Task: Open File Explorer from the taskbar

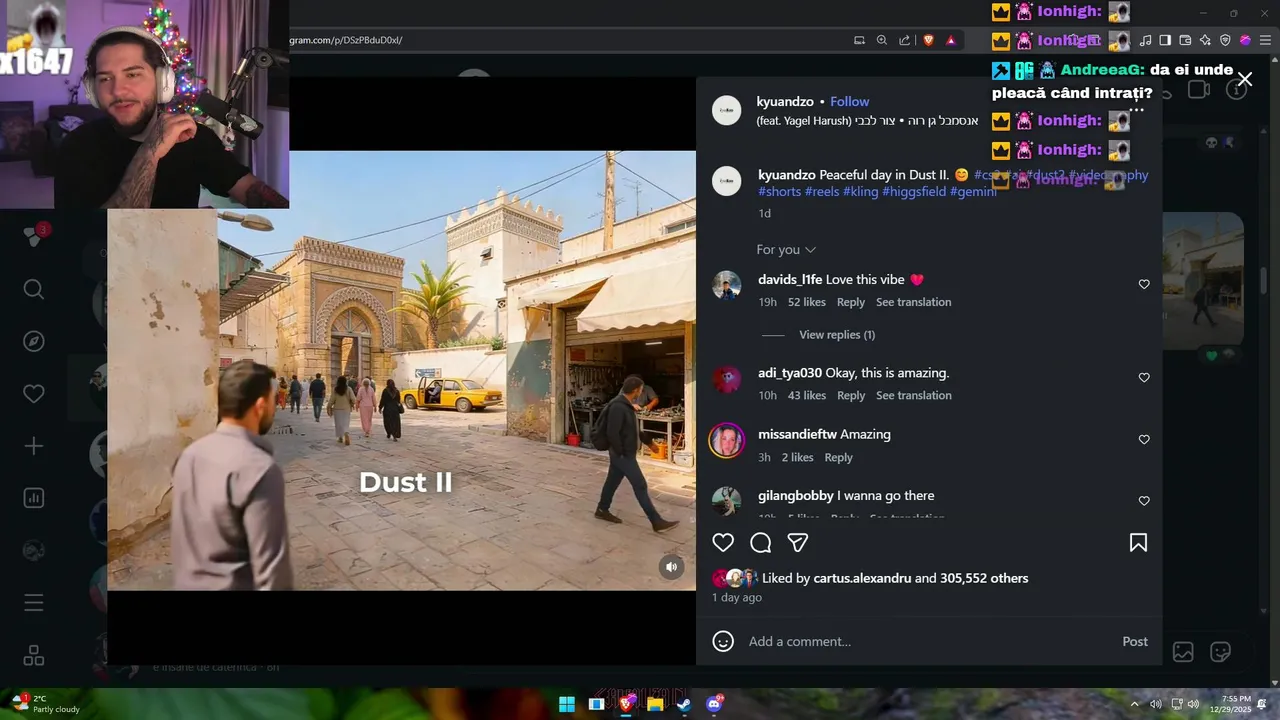Action: coord(655,704)
